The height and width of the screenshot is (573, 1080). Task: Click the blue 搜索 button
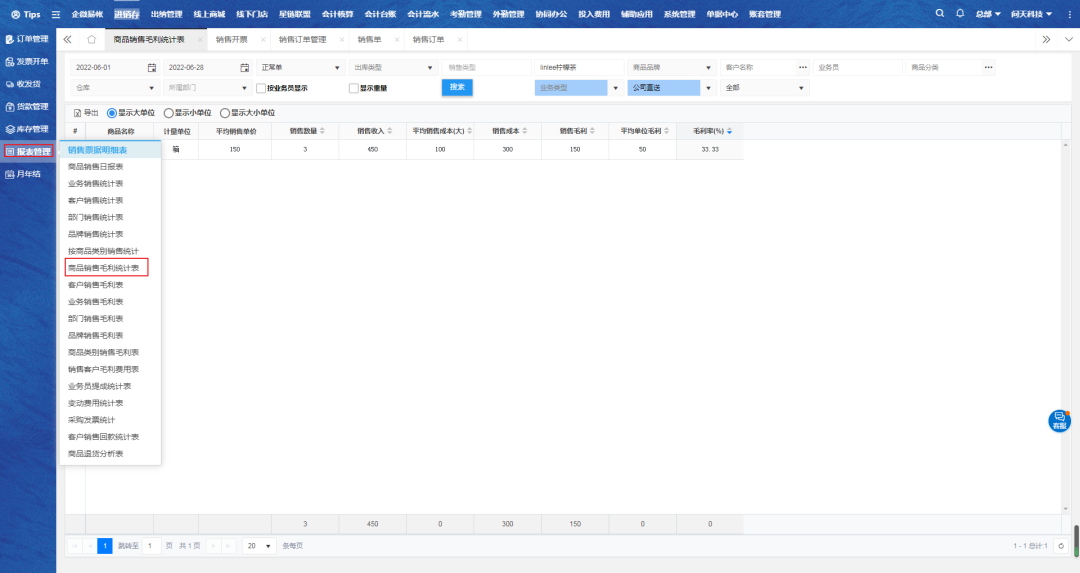[x=457, y=87]
